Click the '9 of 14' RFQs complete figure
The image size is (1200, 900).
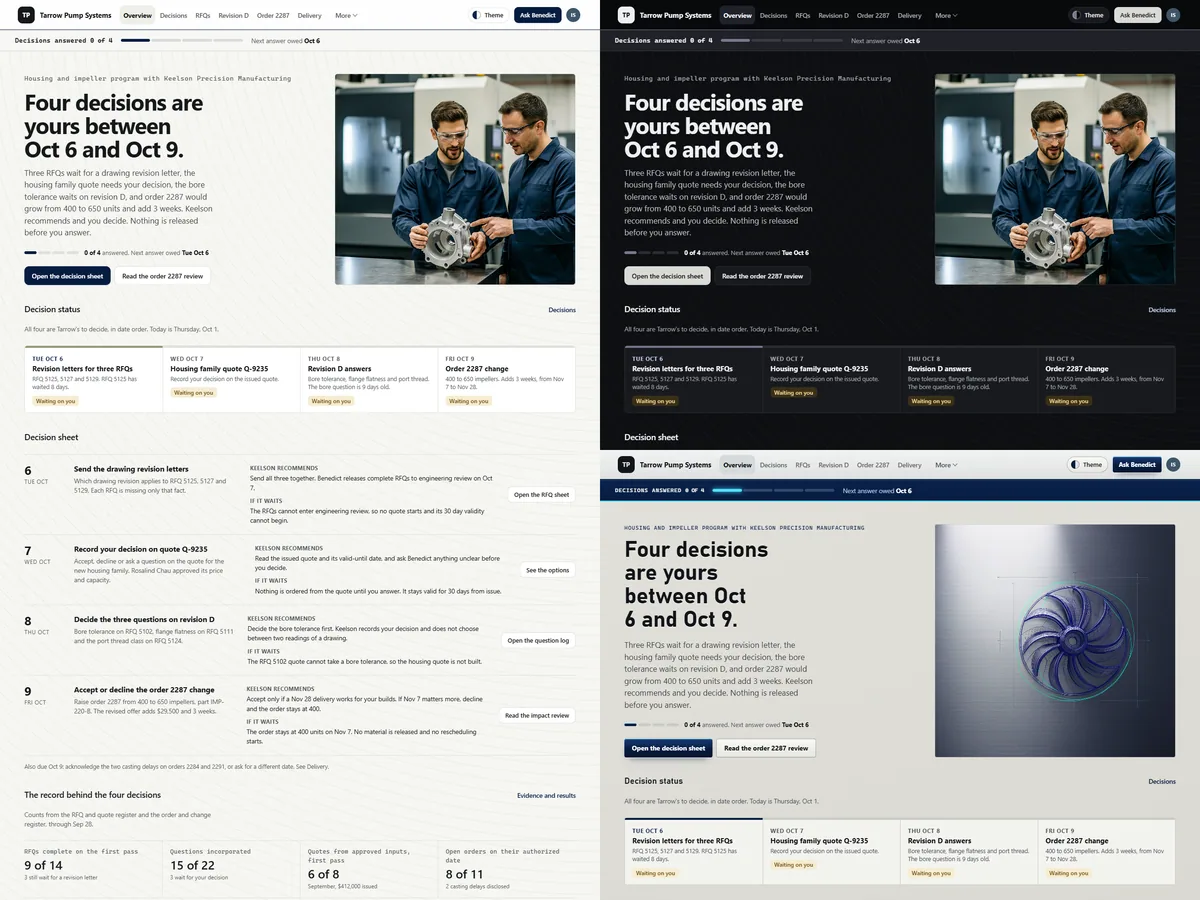click(x=43, y=865)
